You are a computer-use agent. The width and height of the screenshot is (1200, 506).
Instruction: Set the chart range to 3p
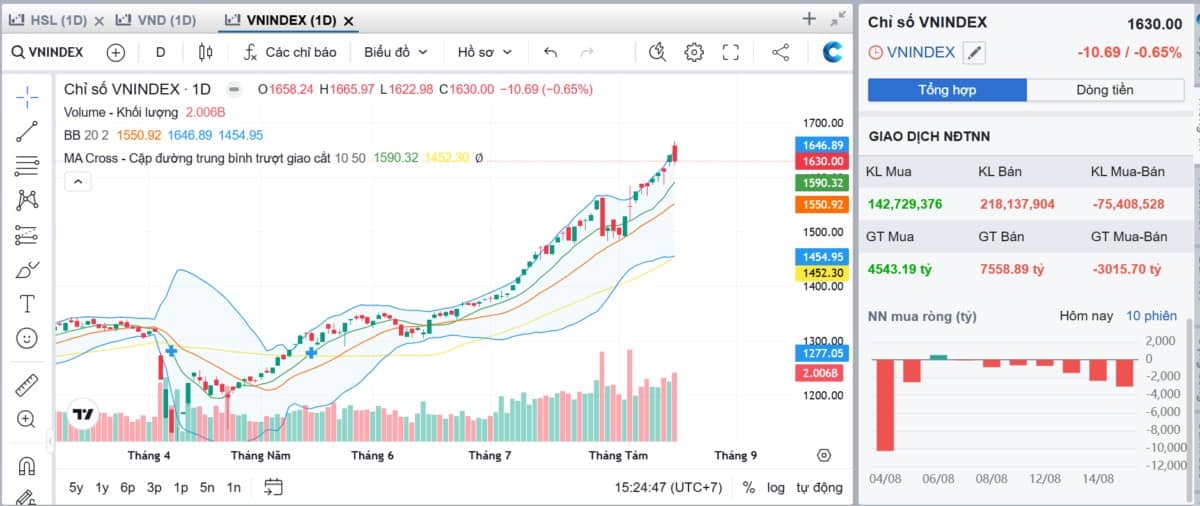[x=154, y=487]
